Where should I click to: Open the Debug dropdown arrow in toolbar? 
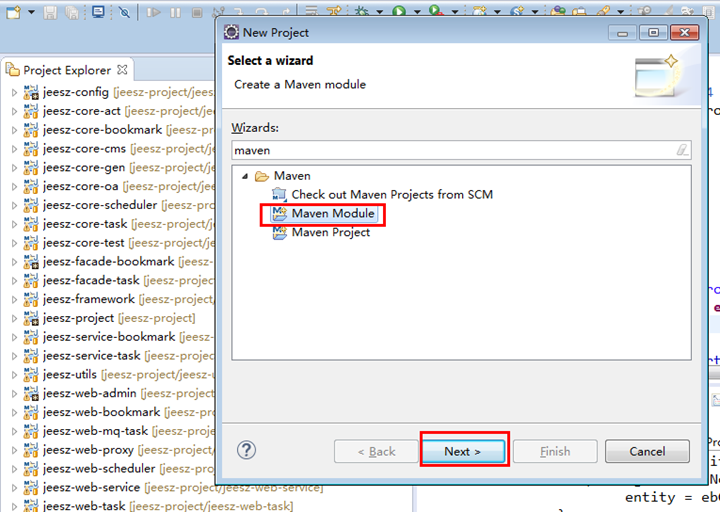click(379, 12)
